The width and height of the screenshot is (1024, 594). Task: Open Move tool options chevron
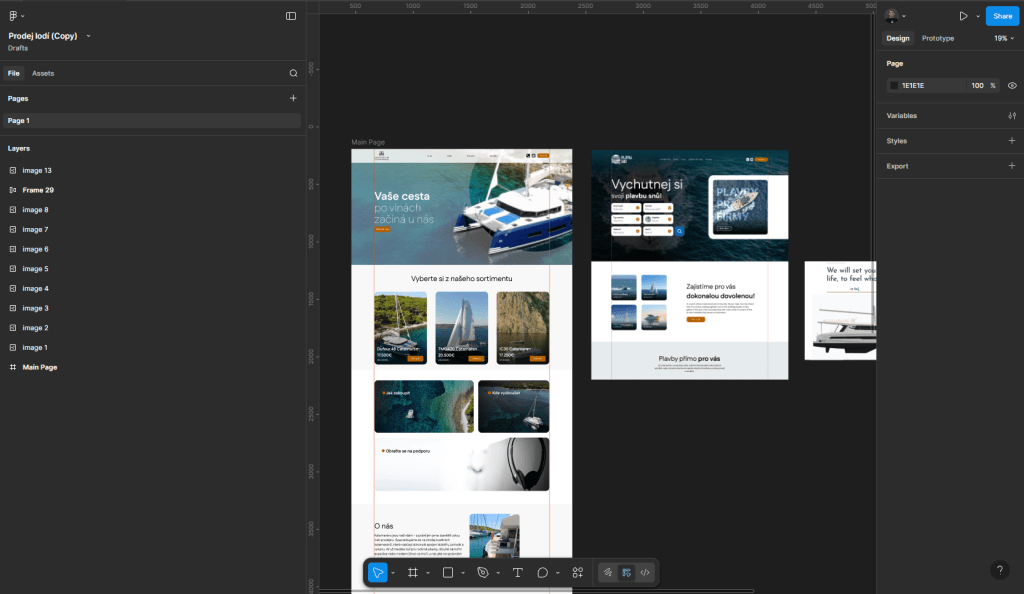pos(392,573)
